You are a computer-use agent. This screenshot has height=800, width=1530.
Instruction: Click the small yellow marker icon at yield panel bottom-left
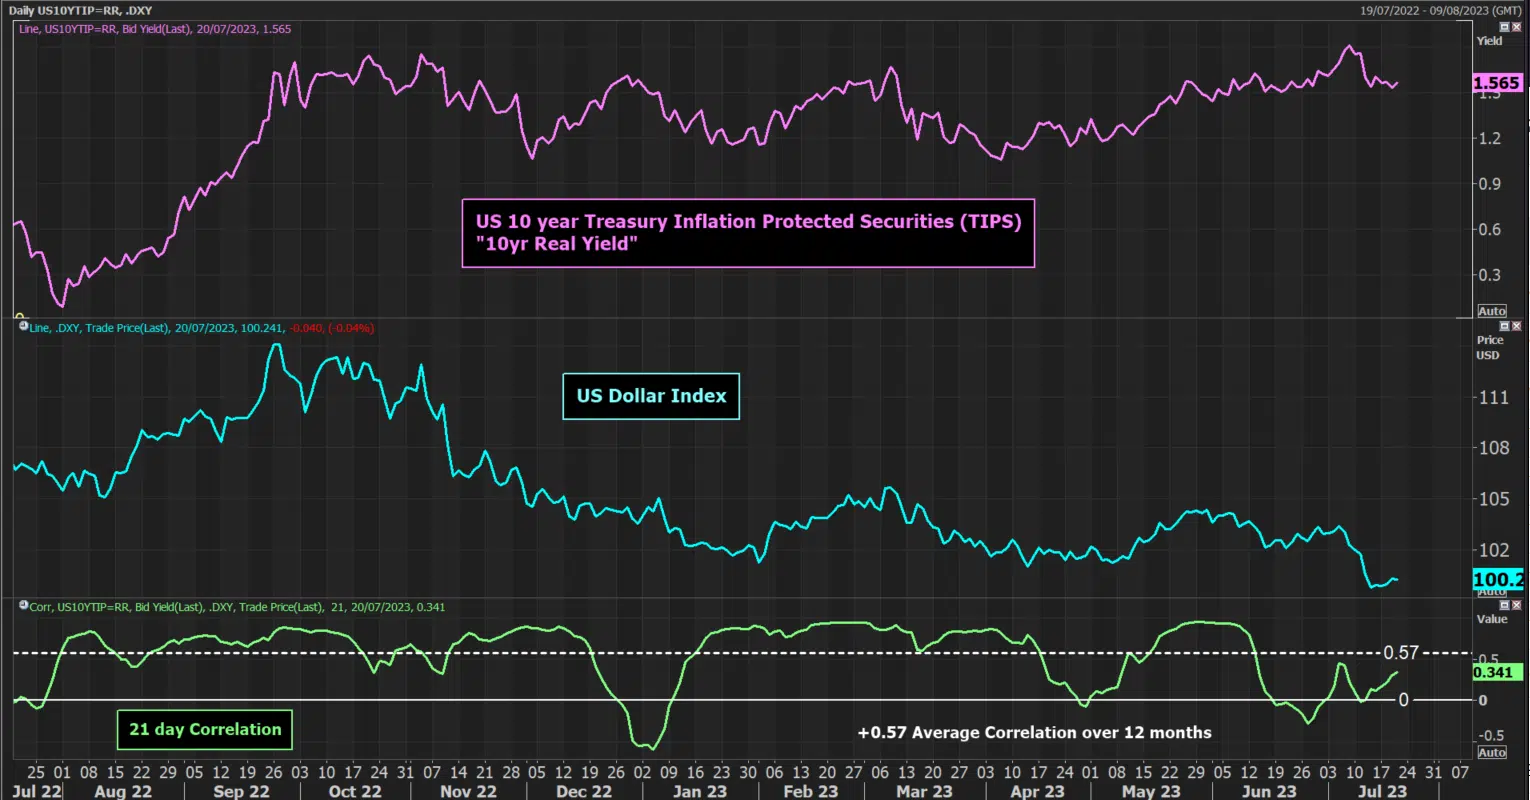[20, 315]
